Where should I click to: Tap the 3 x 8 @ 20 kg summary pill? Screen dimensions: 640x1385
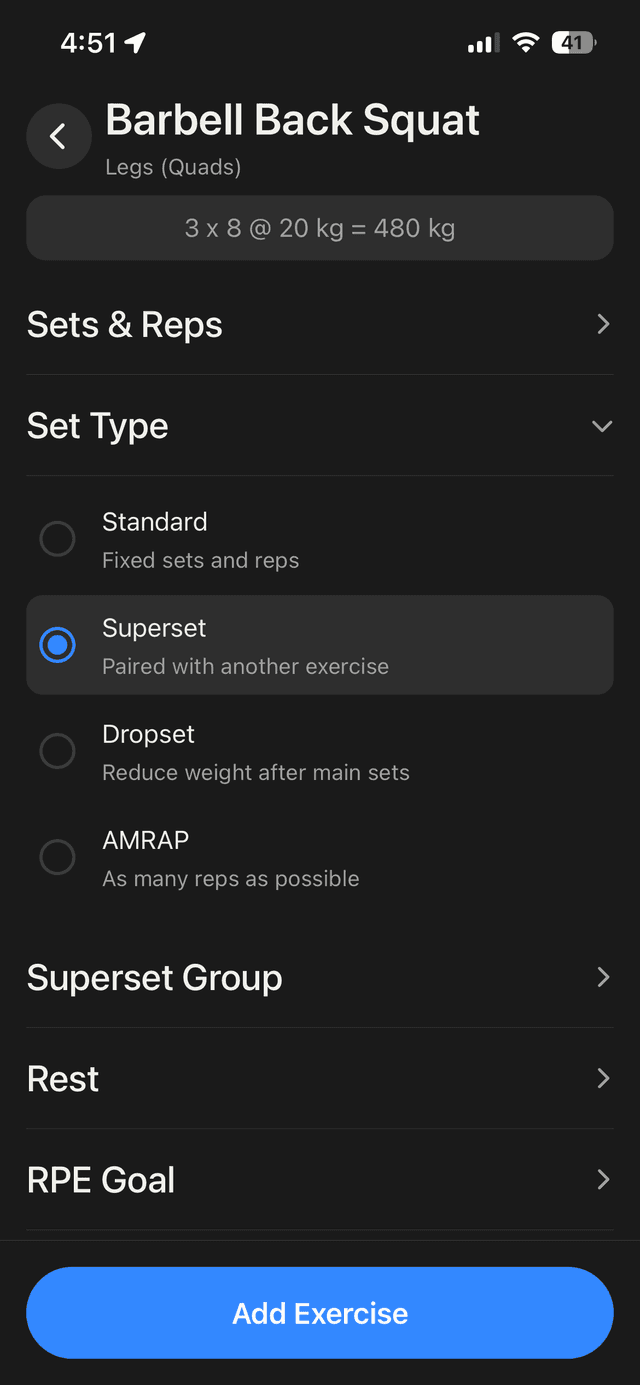[320, 228]
